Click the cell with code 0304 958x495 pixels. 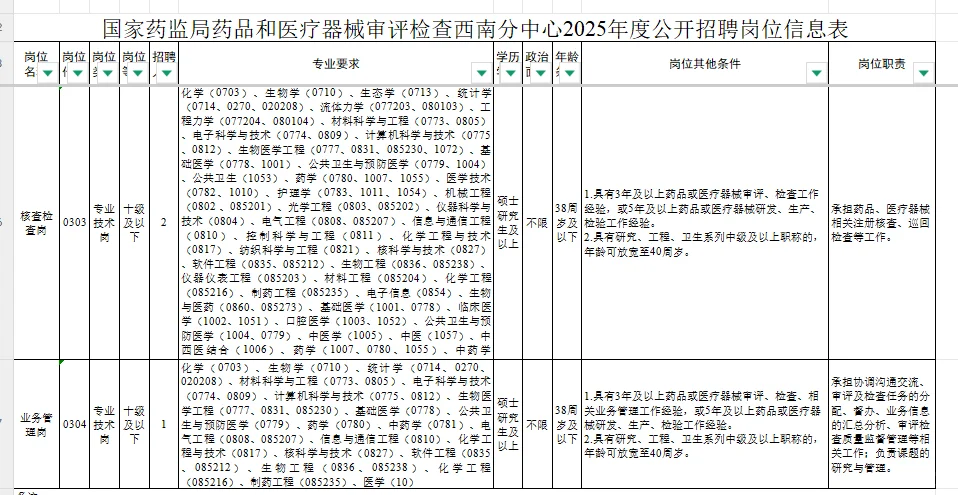pyautogui.click(x=75, y=424)
